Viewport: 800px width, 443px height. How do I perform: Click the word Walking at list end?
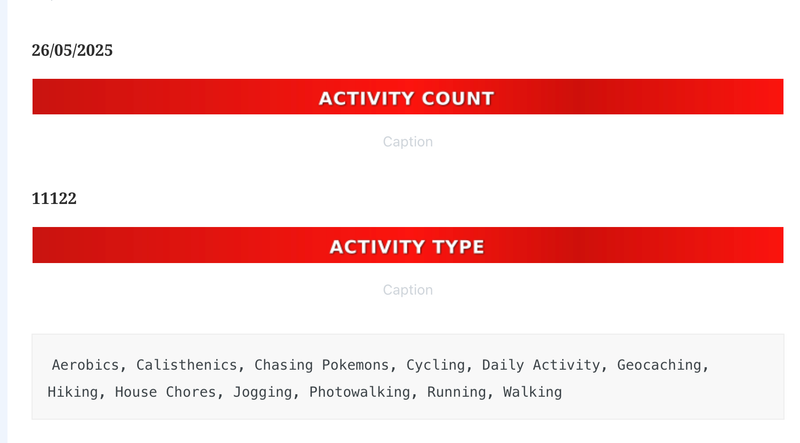point(532,392)
